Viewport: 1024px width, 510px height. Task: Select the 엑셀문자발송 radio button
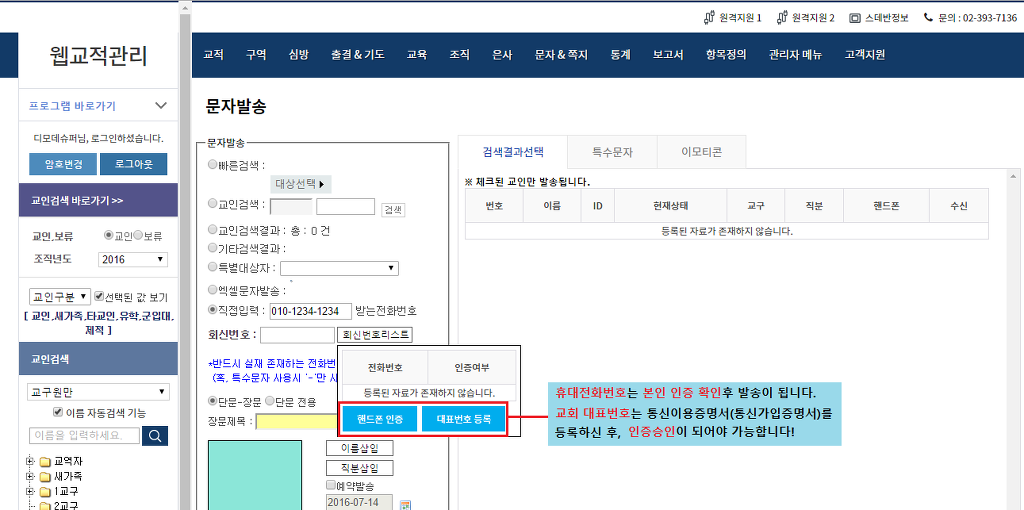212,289
